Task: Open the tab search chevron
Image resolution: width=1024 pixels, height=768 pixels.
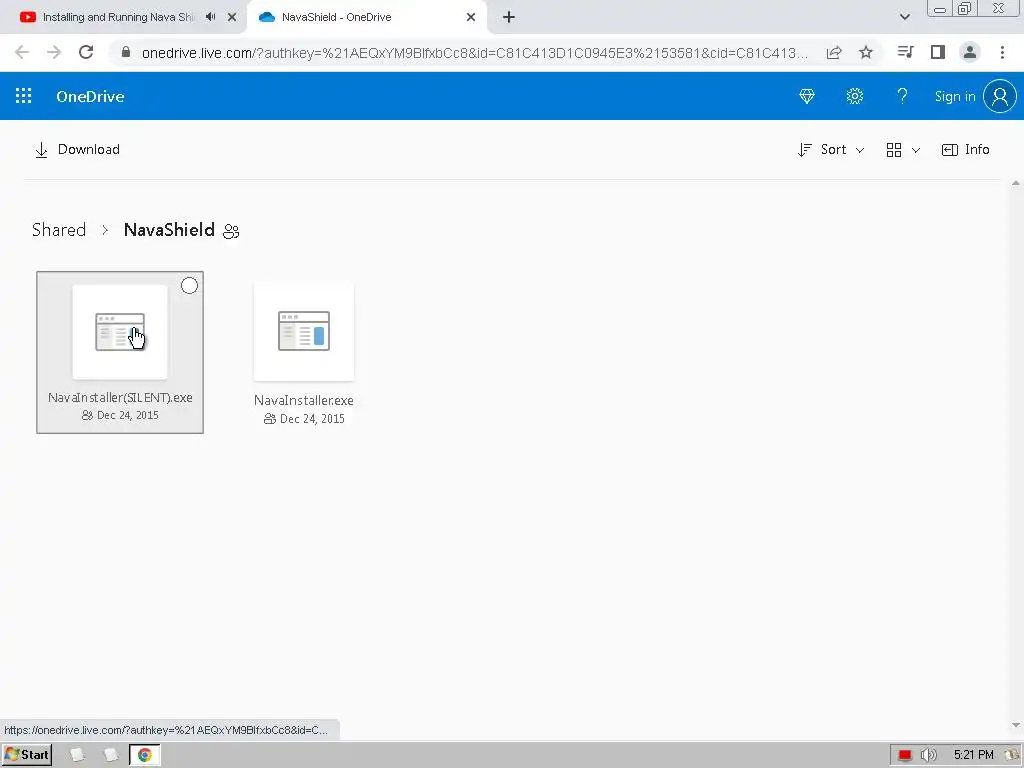Action: click(x=904, y=17)
